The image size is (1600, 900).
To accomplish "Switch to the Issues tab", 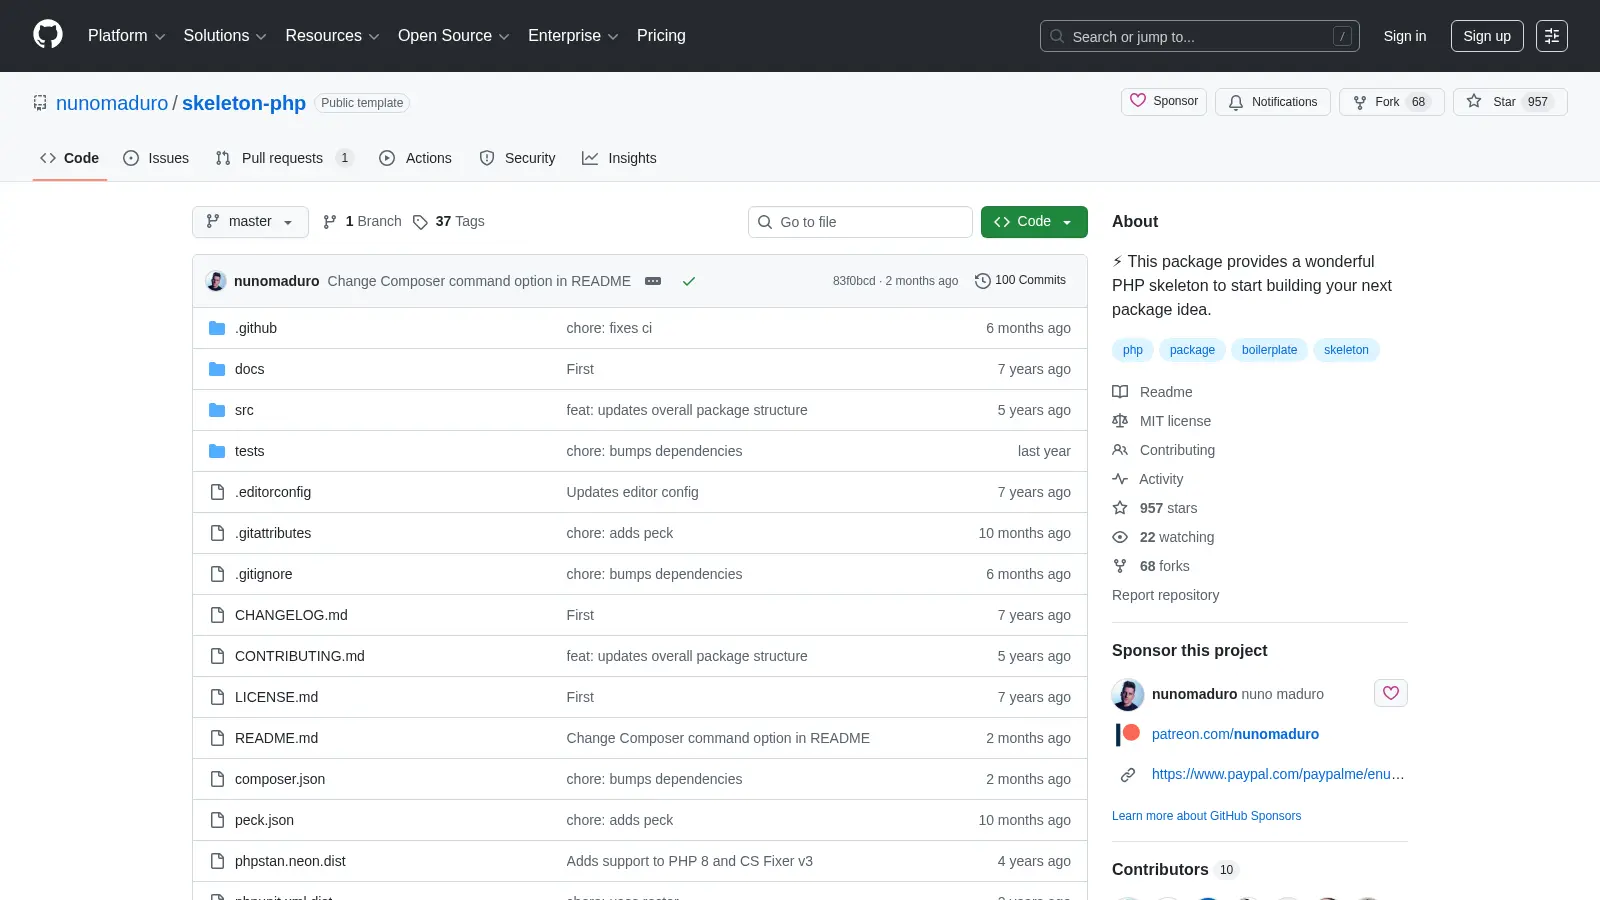I will [x=156, y=158].
